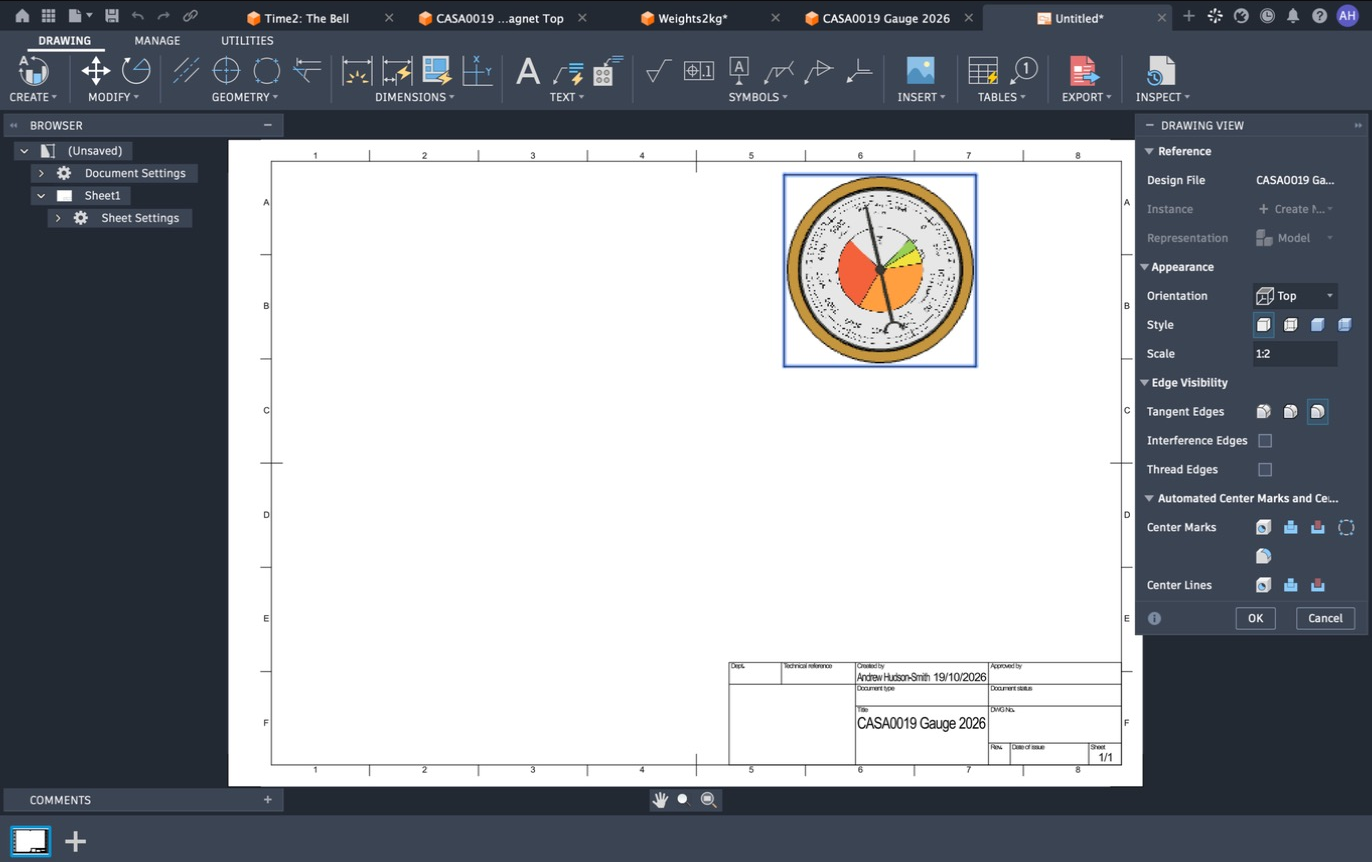Click the Center Mark Pattern tool
Image resolution: width=1372 pixels, height=862 pixels.
tap(267, 71)
